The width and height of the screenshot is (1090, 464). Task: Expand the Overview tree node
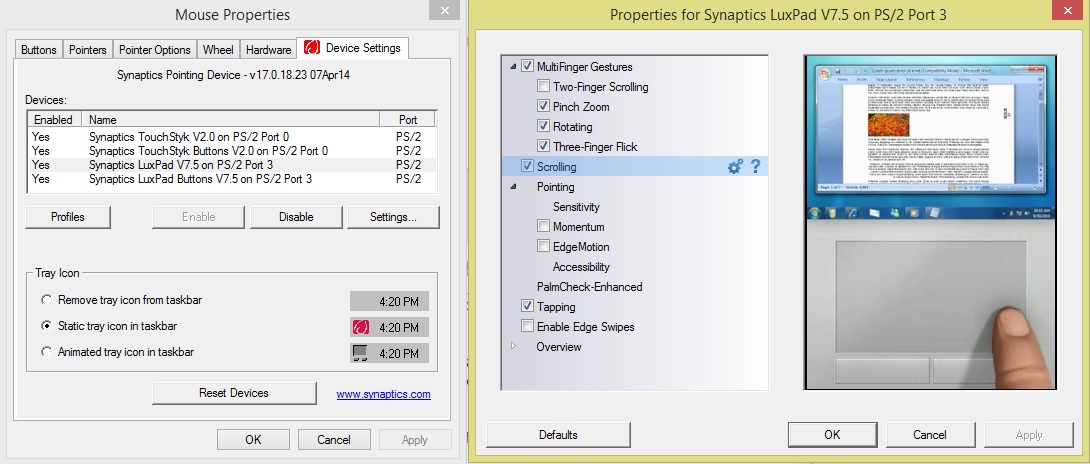point(513,346)
